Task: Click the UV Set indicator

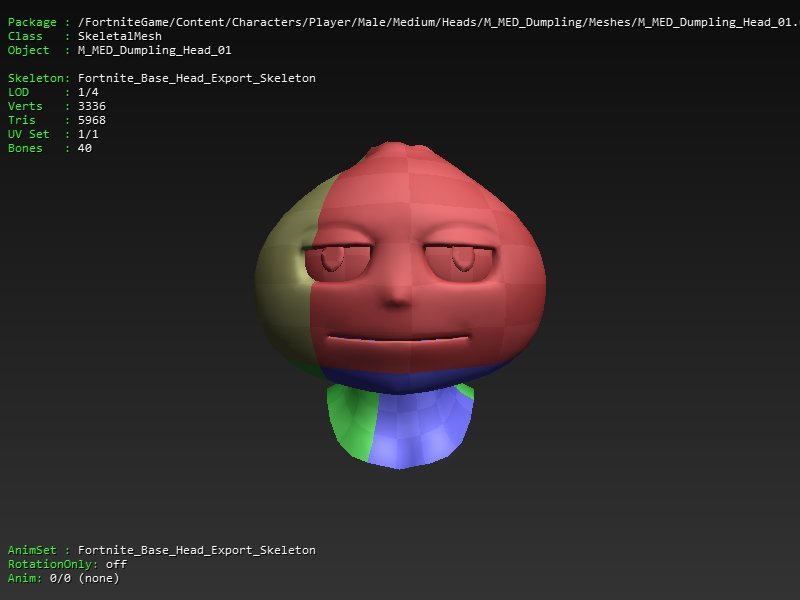Action: [x=86, y=134]
